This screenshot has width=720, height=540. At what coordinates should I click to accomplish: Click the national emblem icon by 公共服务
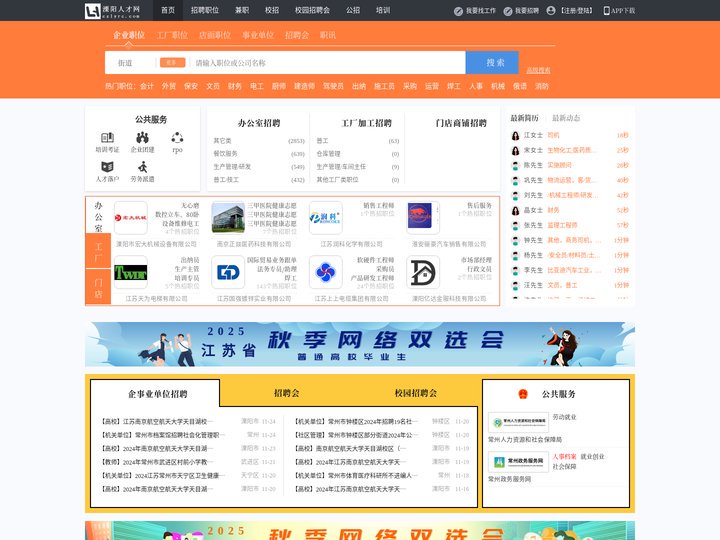523,394
